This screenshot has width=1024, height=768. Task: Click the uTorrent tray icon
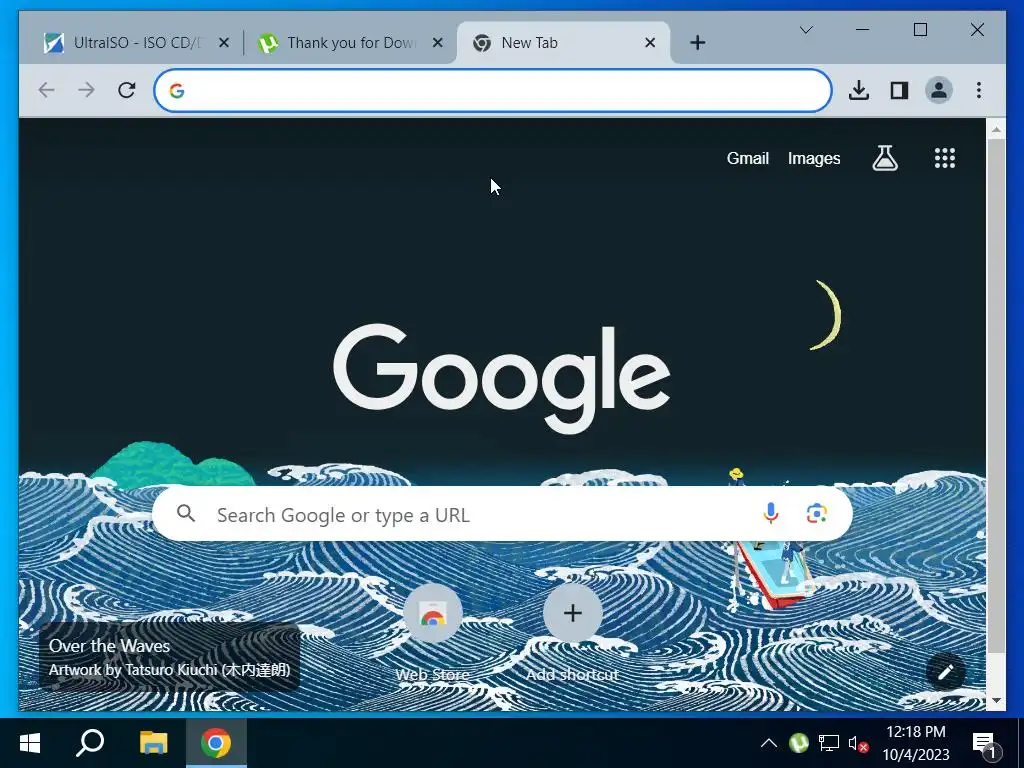[799, 743]
